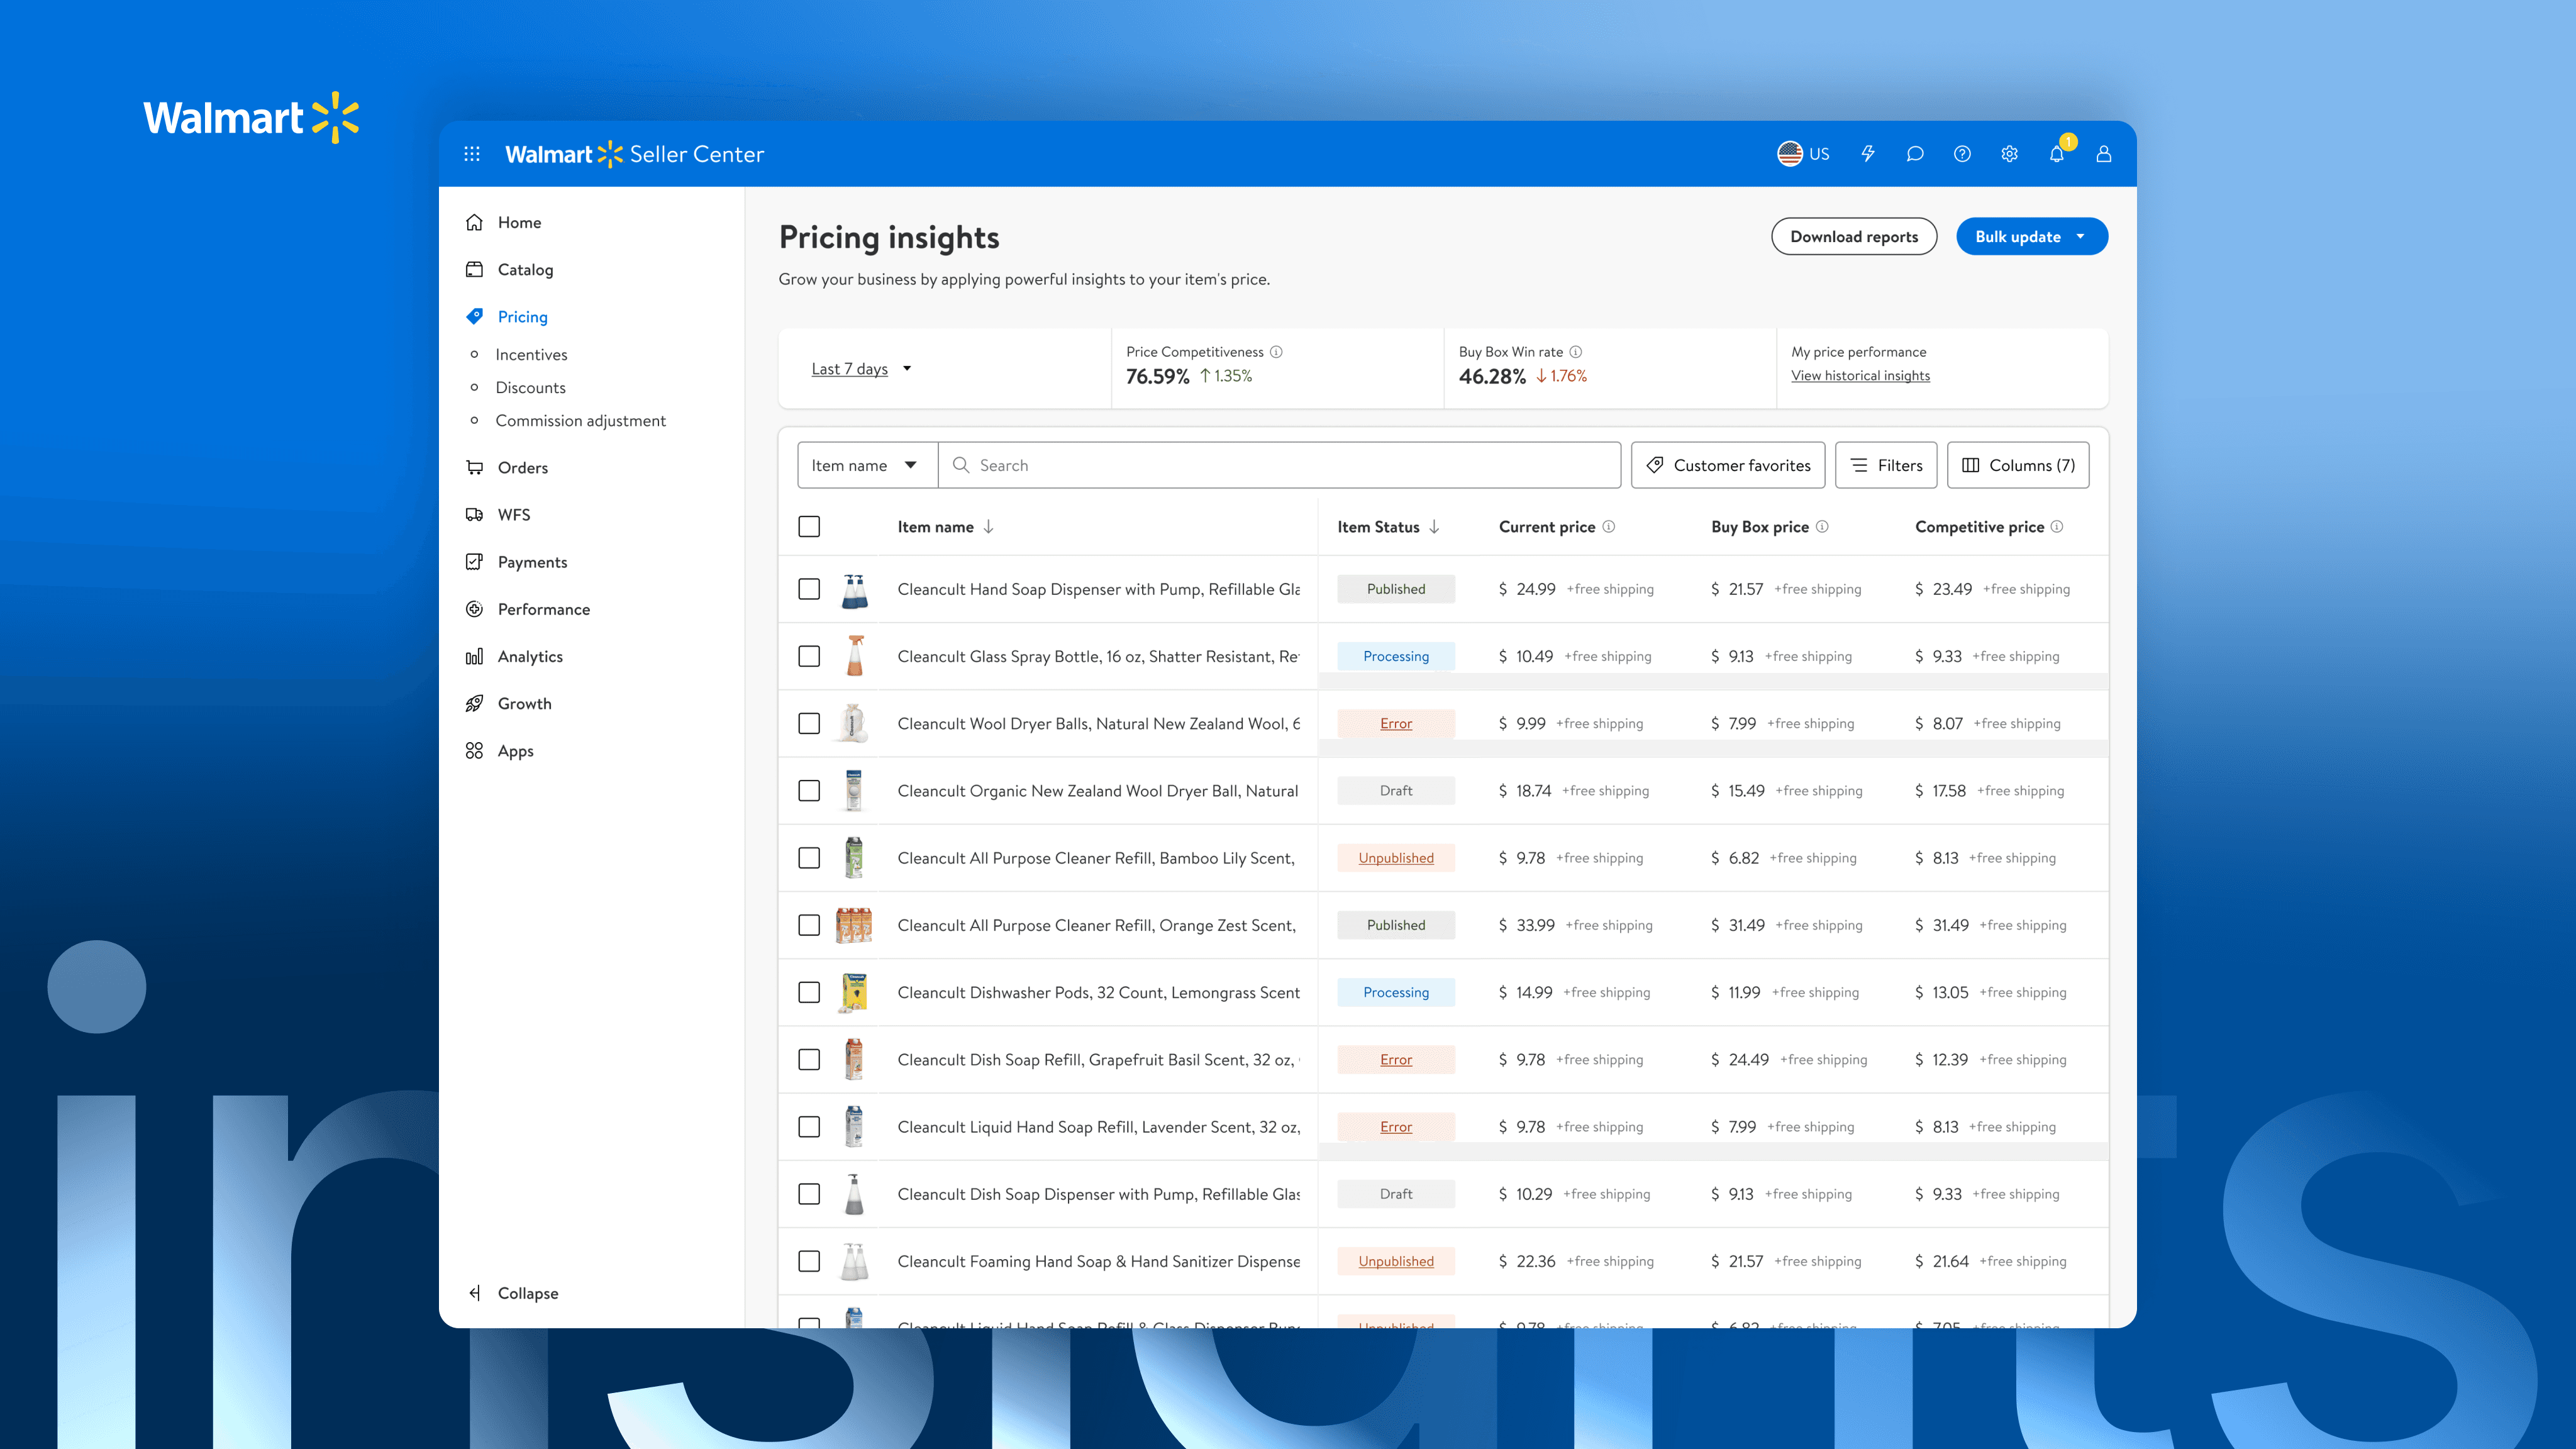Click the Orange Zest Cleaner Refill product thumbnail

(854, 925)
